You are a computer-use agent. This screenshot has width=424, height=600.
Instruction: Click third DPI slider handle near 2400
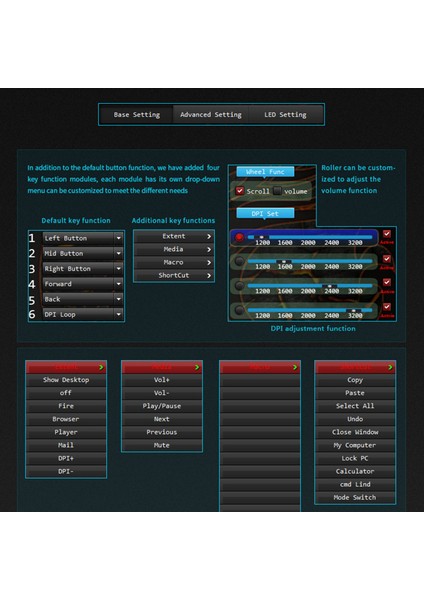(329, 285)
